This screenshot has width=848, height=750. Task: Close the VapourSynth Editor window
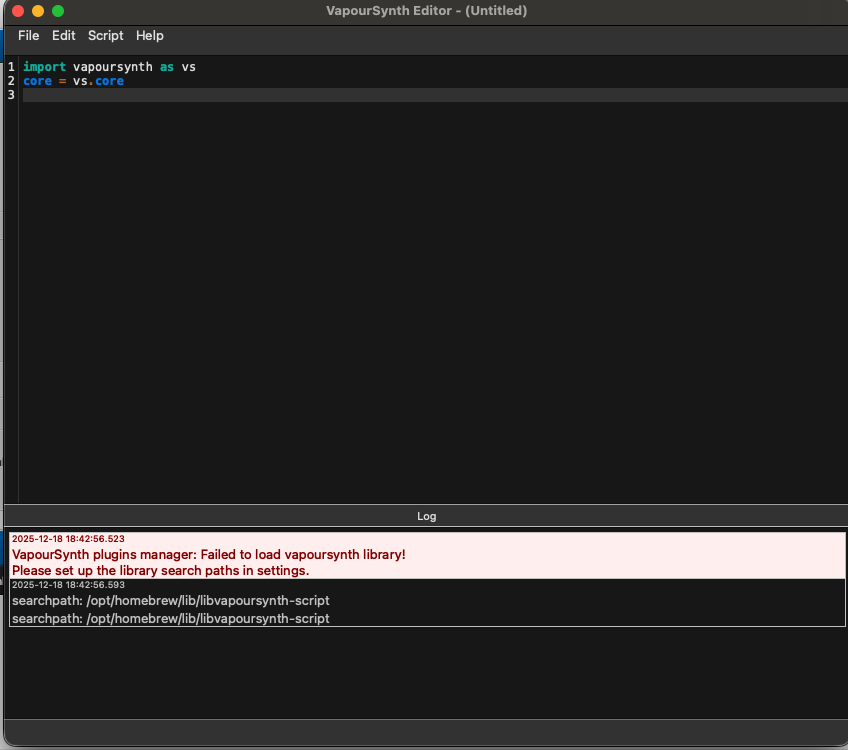18,11
